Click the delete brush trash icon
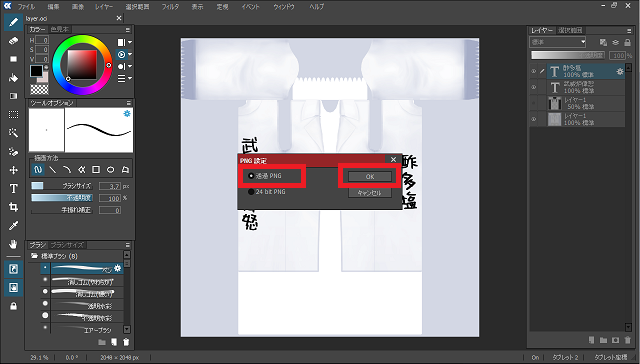This screenshot has height=364, width=640. (x=127, y=342)
